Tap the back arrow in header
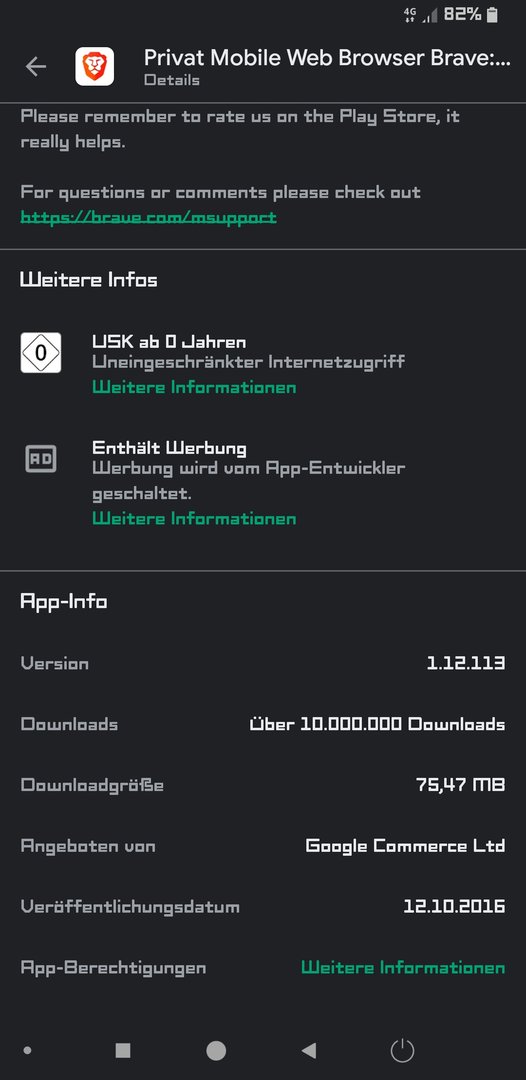Screen dimensions: 526x1080 tap(35, 67)
